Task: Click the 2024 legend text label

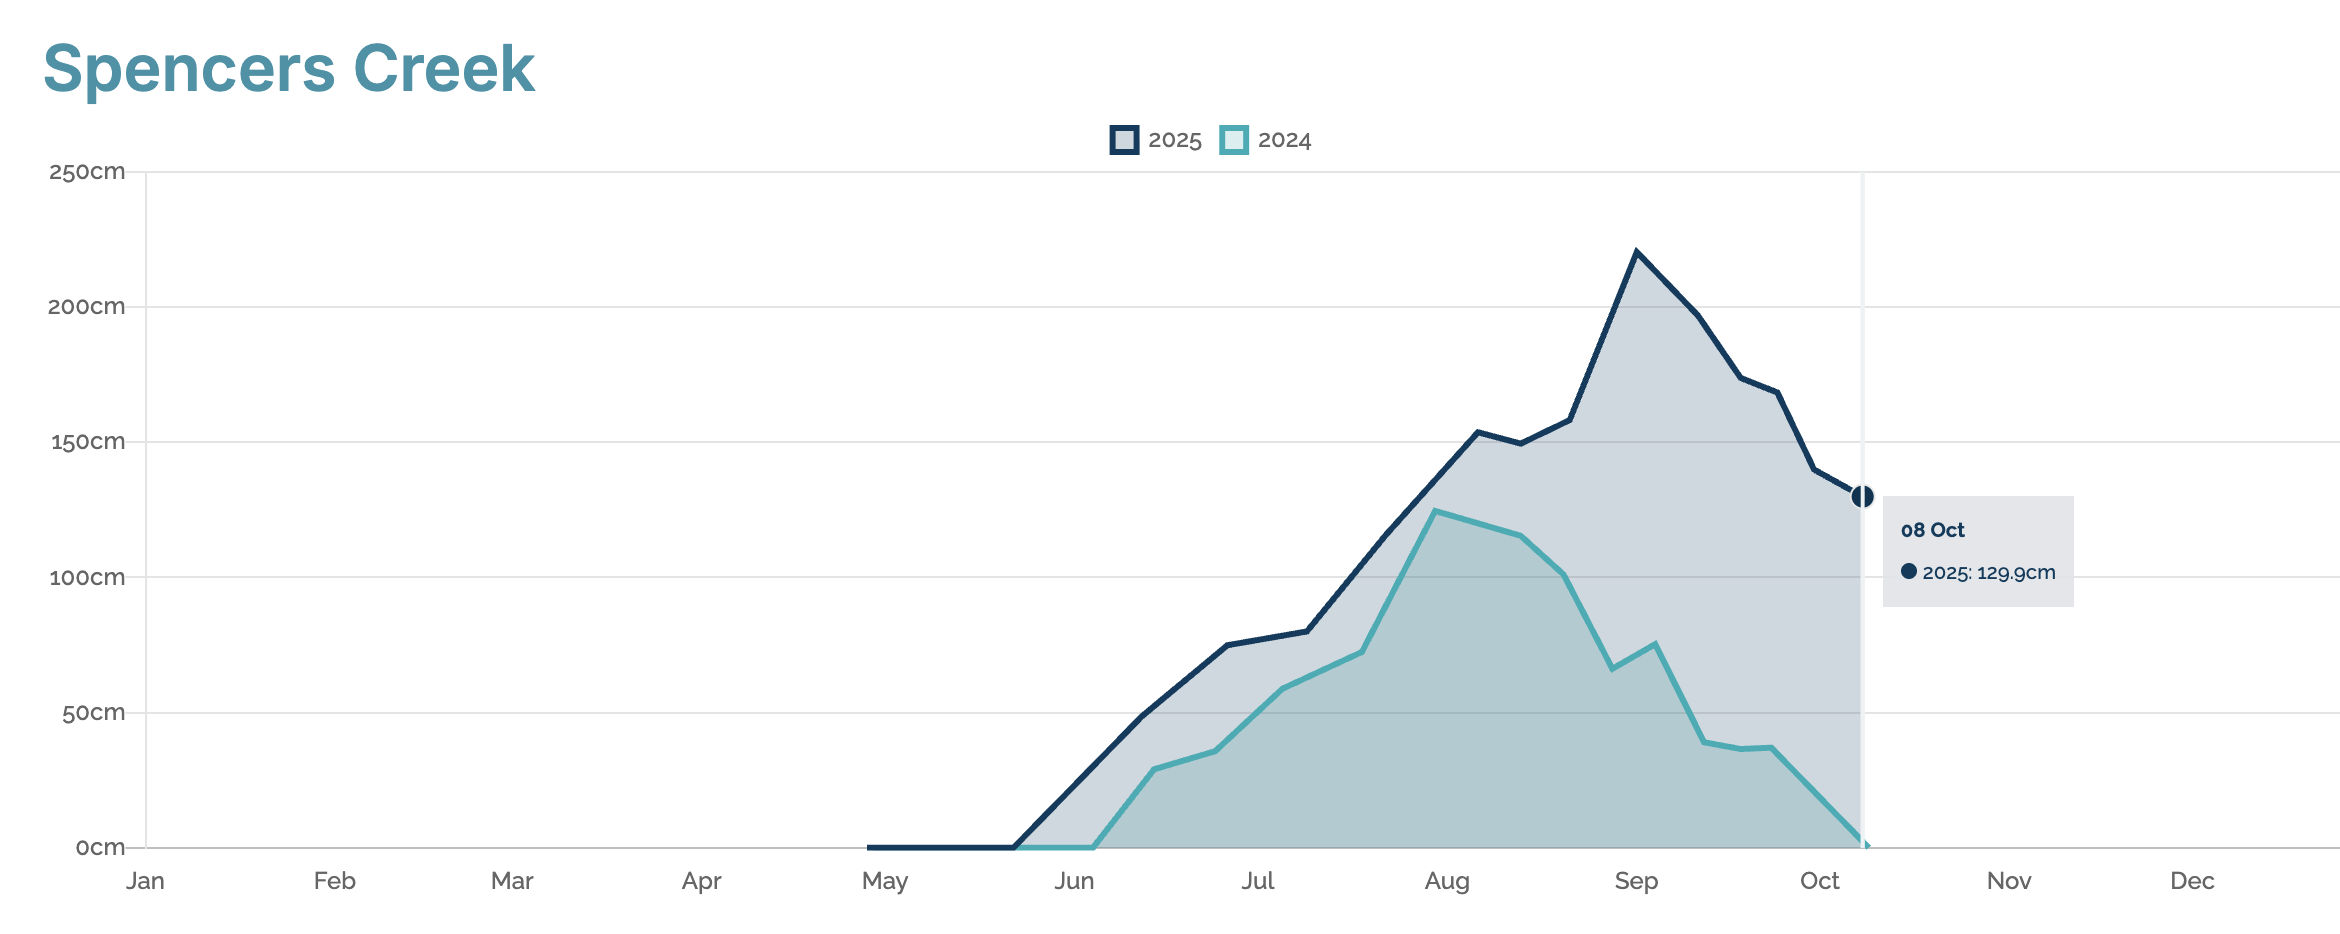Action: point(1284,140)
